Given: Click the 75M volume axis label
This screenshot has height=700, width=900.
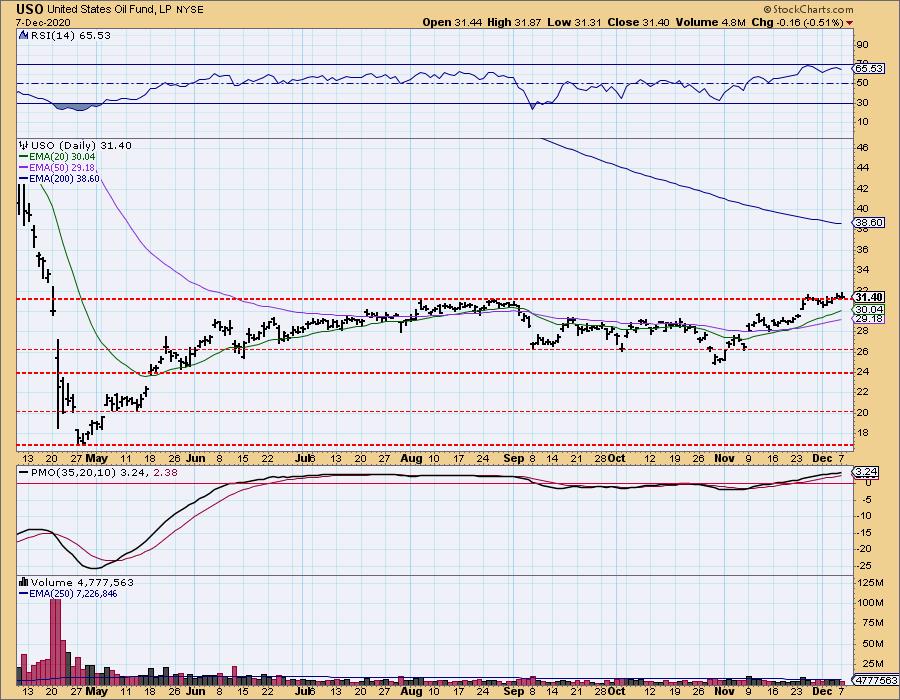Looking at the screenshot, I should [872, 623].
